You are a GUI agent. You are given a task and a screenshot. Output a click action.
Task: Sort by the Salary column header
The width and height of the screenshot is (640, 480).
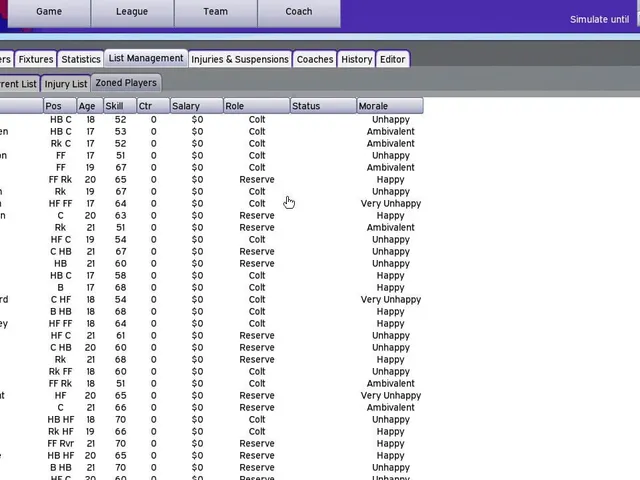(x=197, y=106)
